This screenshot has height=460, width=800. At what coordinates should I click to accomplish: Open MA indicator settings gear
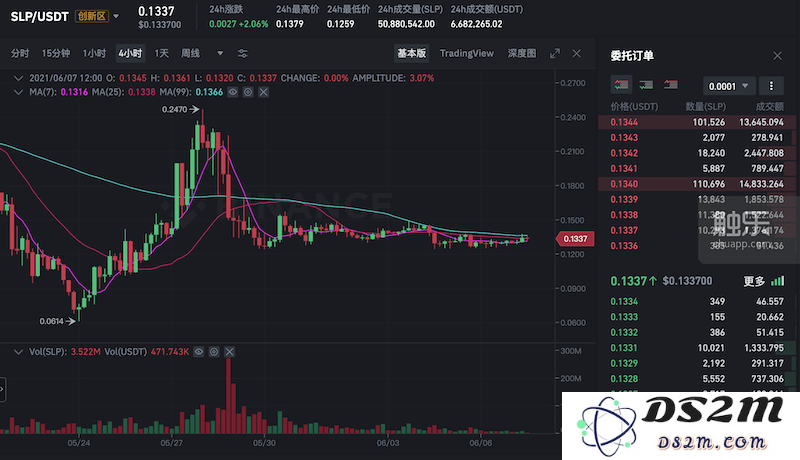pos(248,92)
